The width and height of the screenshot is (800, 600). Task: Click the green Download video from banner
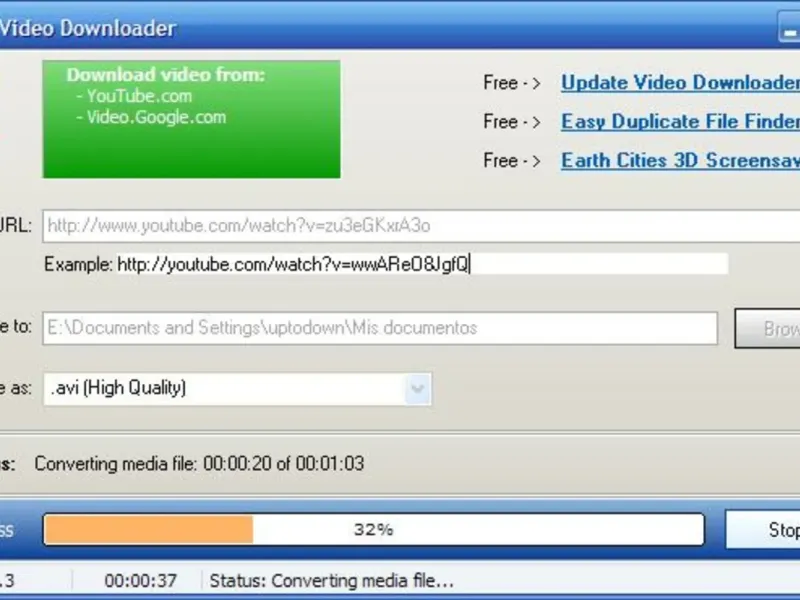[x=191, y=119]
